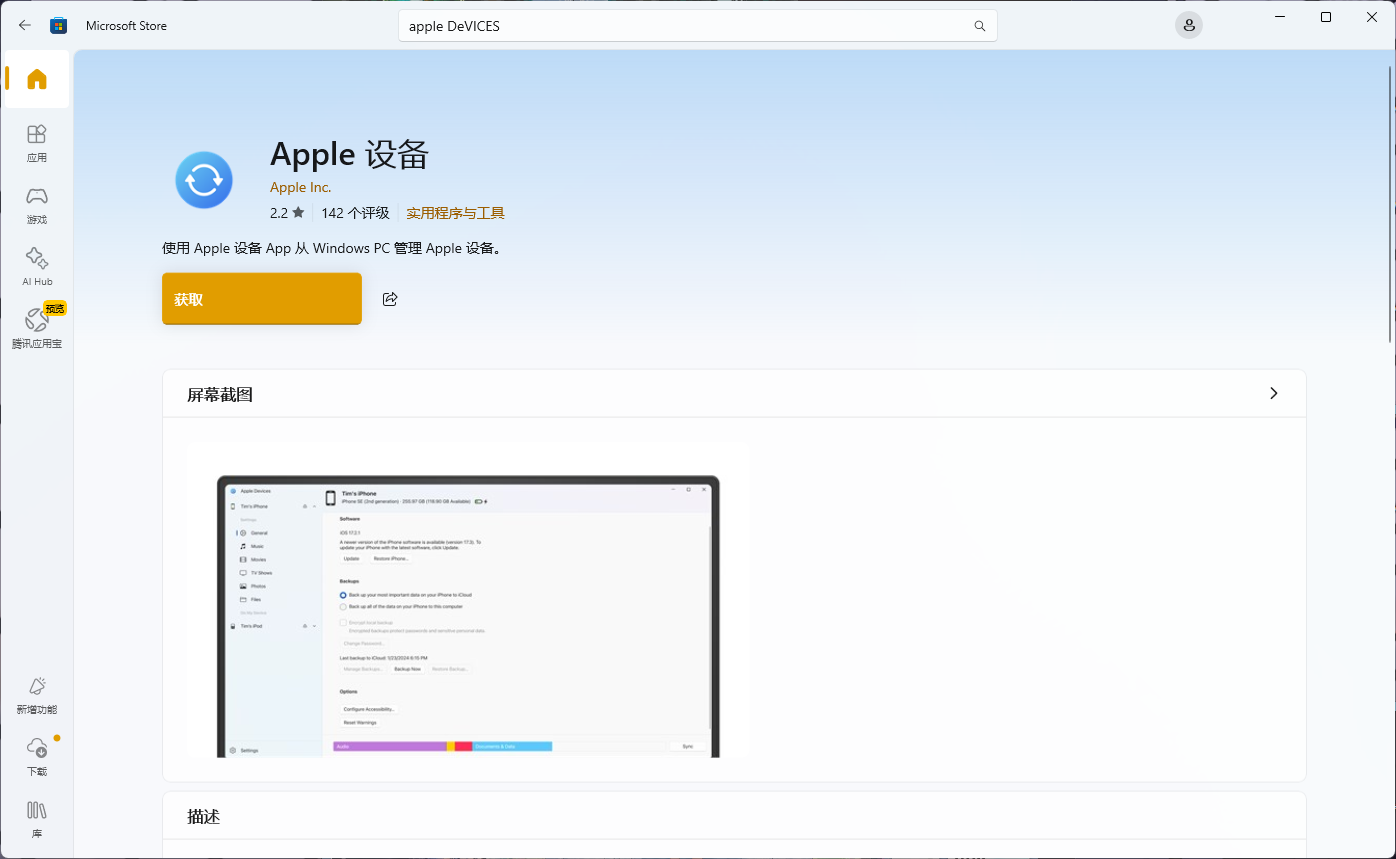View your 下载 downloads list
1396x859 pixels.
click(x=36, y=755)
